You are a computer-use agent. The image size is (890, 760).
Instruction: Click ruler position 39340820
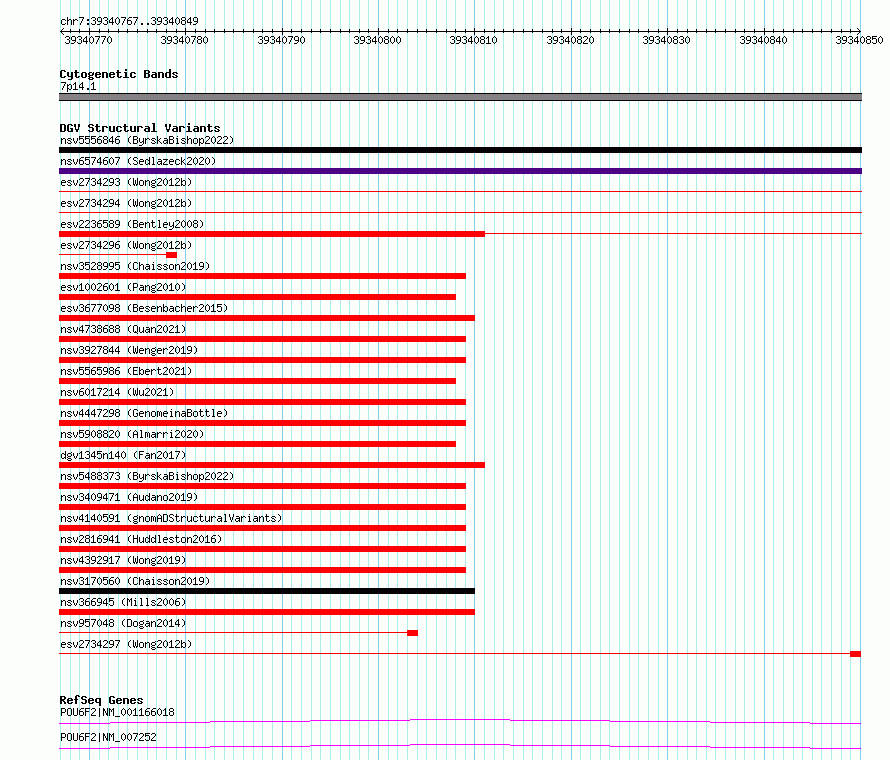pos(570,40)
